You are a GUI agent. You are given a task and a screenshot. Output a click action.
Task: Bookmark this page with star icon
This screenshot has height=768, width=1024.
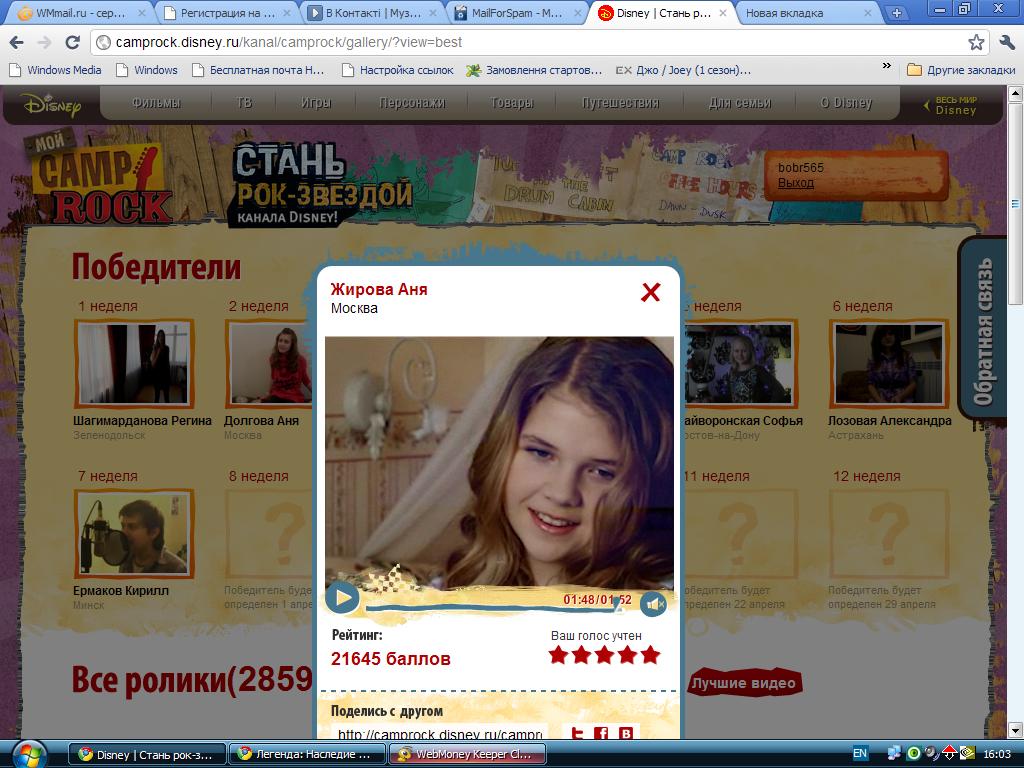[976, 42]
